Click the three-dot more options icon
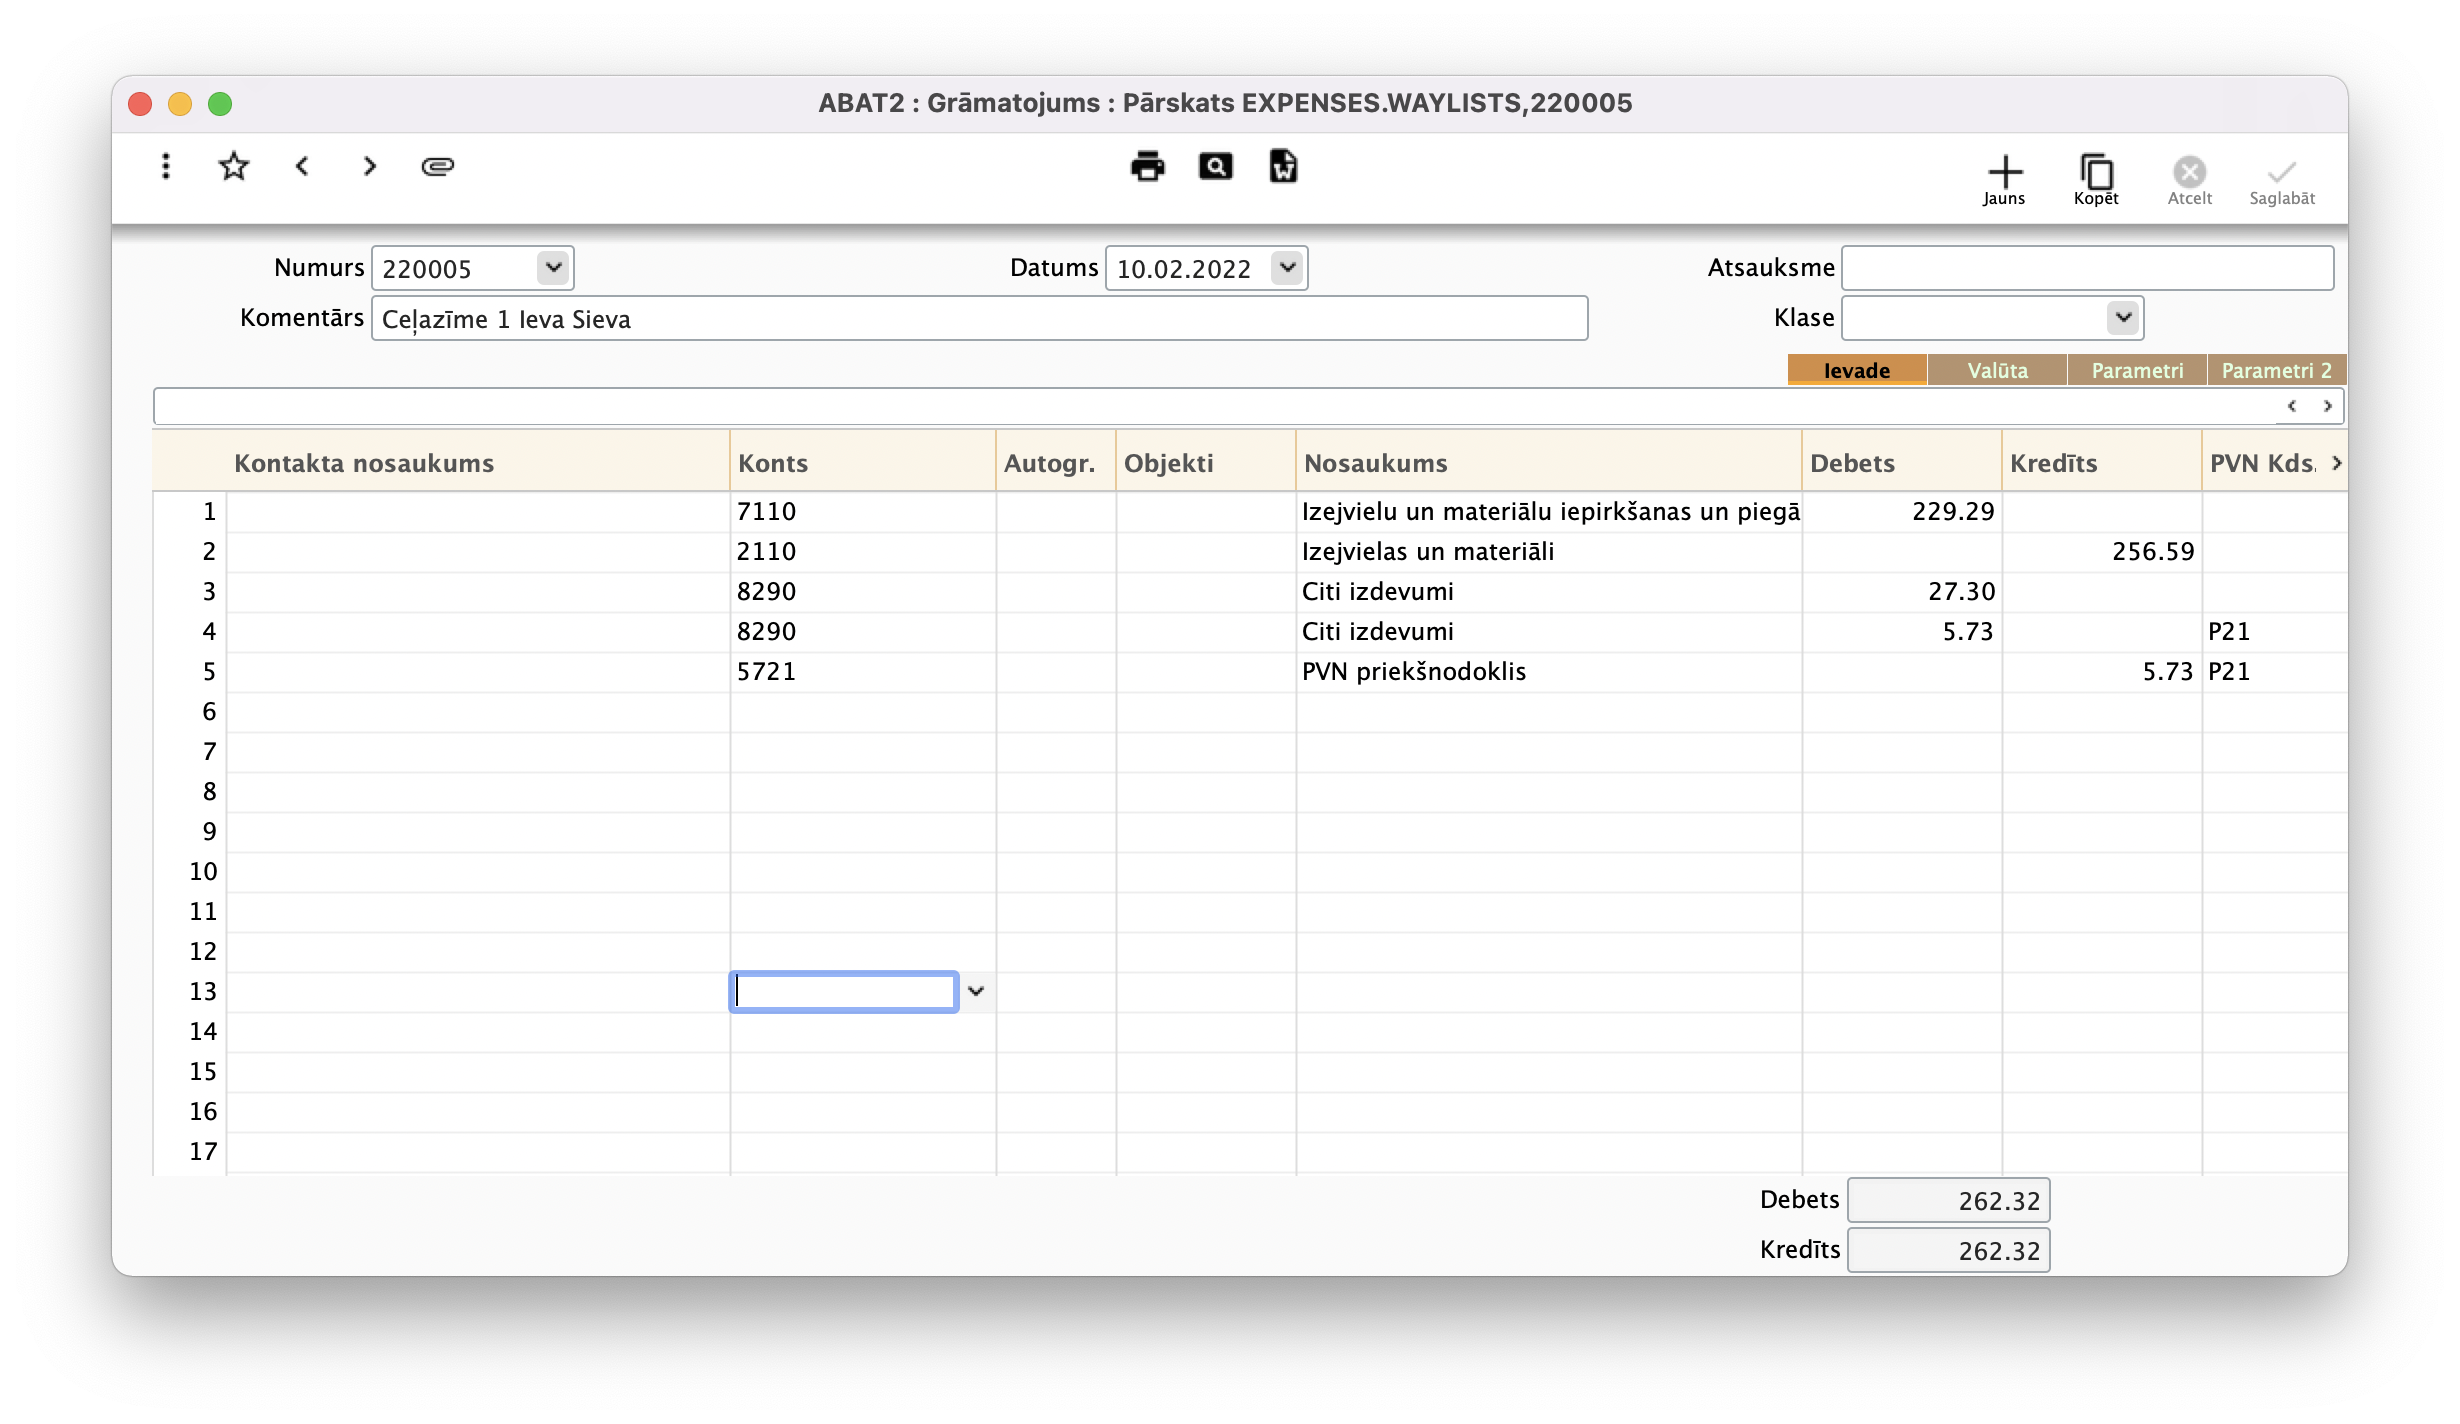Viewport: 2460px width, 1424px height. pyautogui.click(x=166, y=166)
